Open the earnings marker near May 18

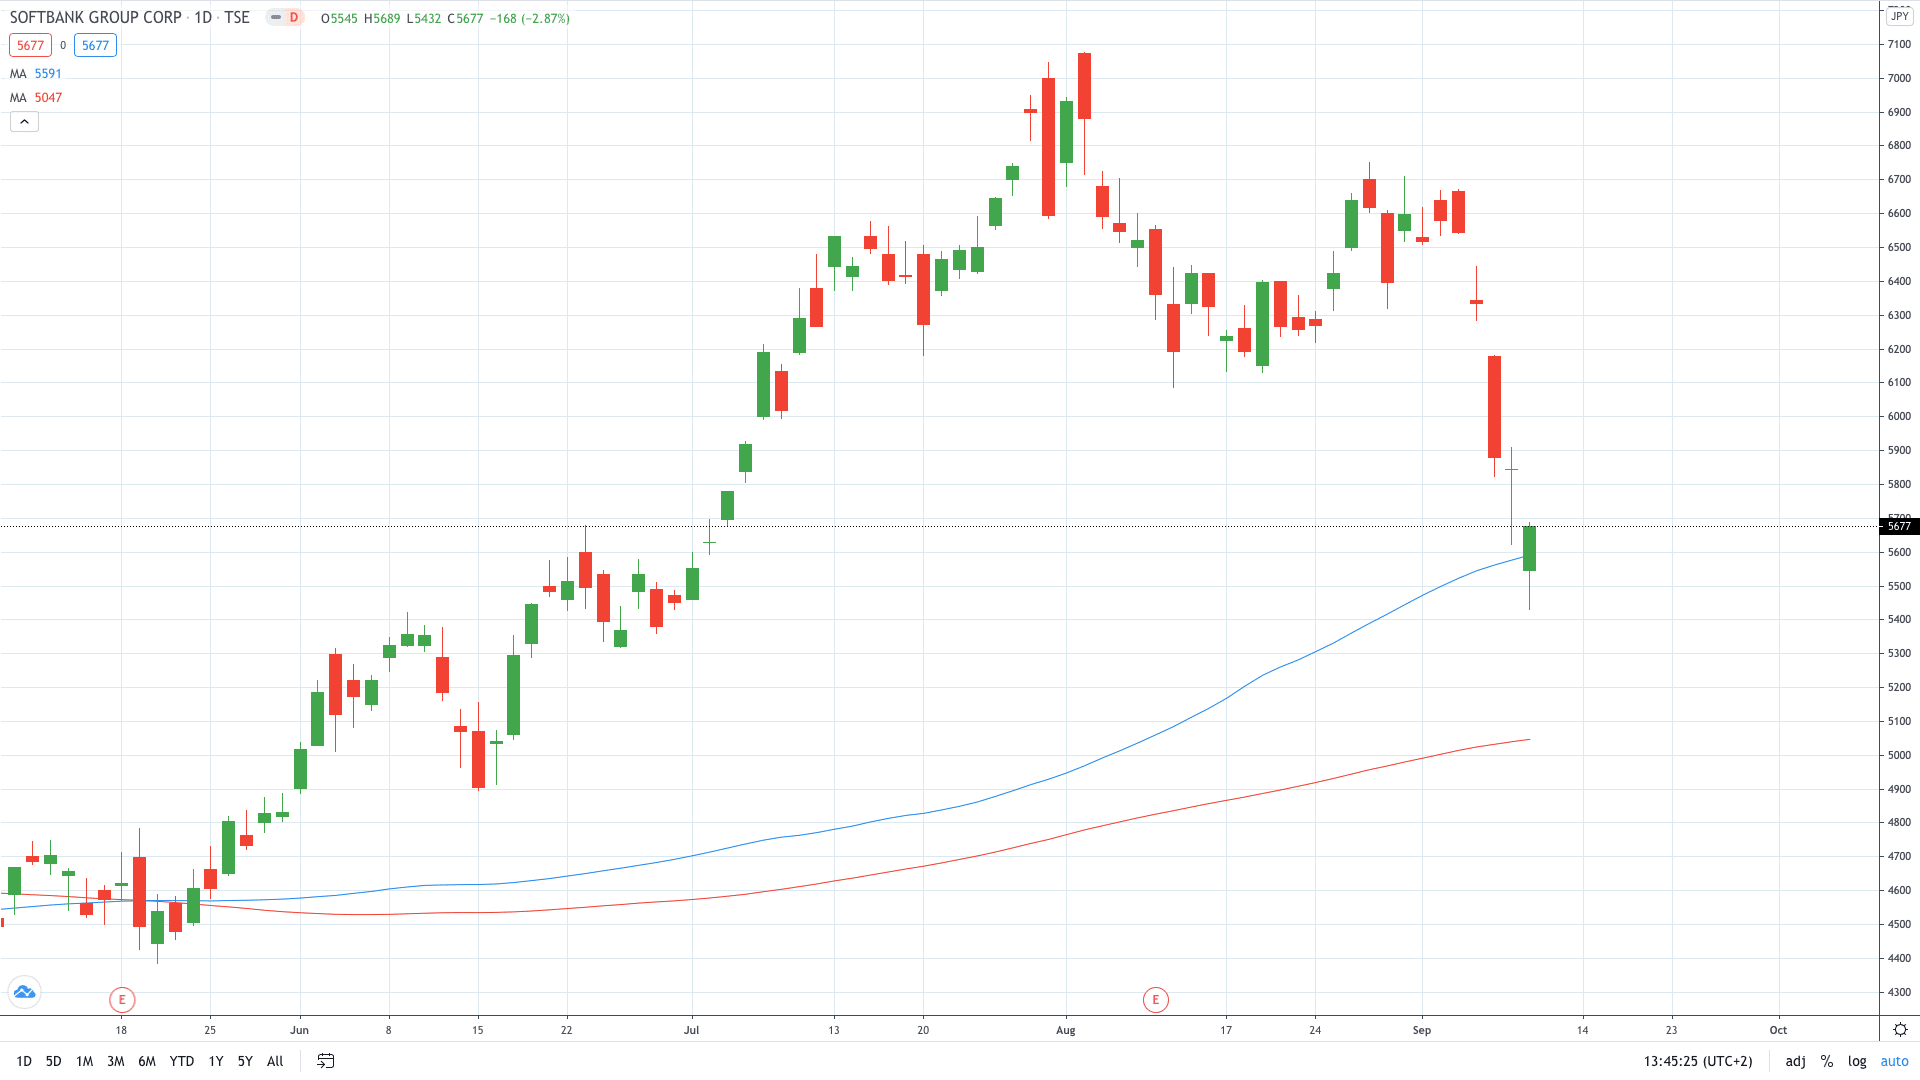click(x=122, y=999)
